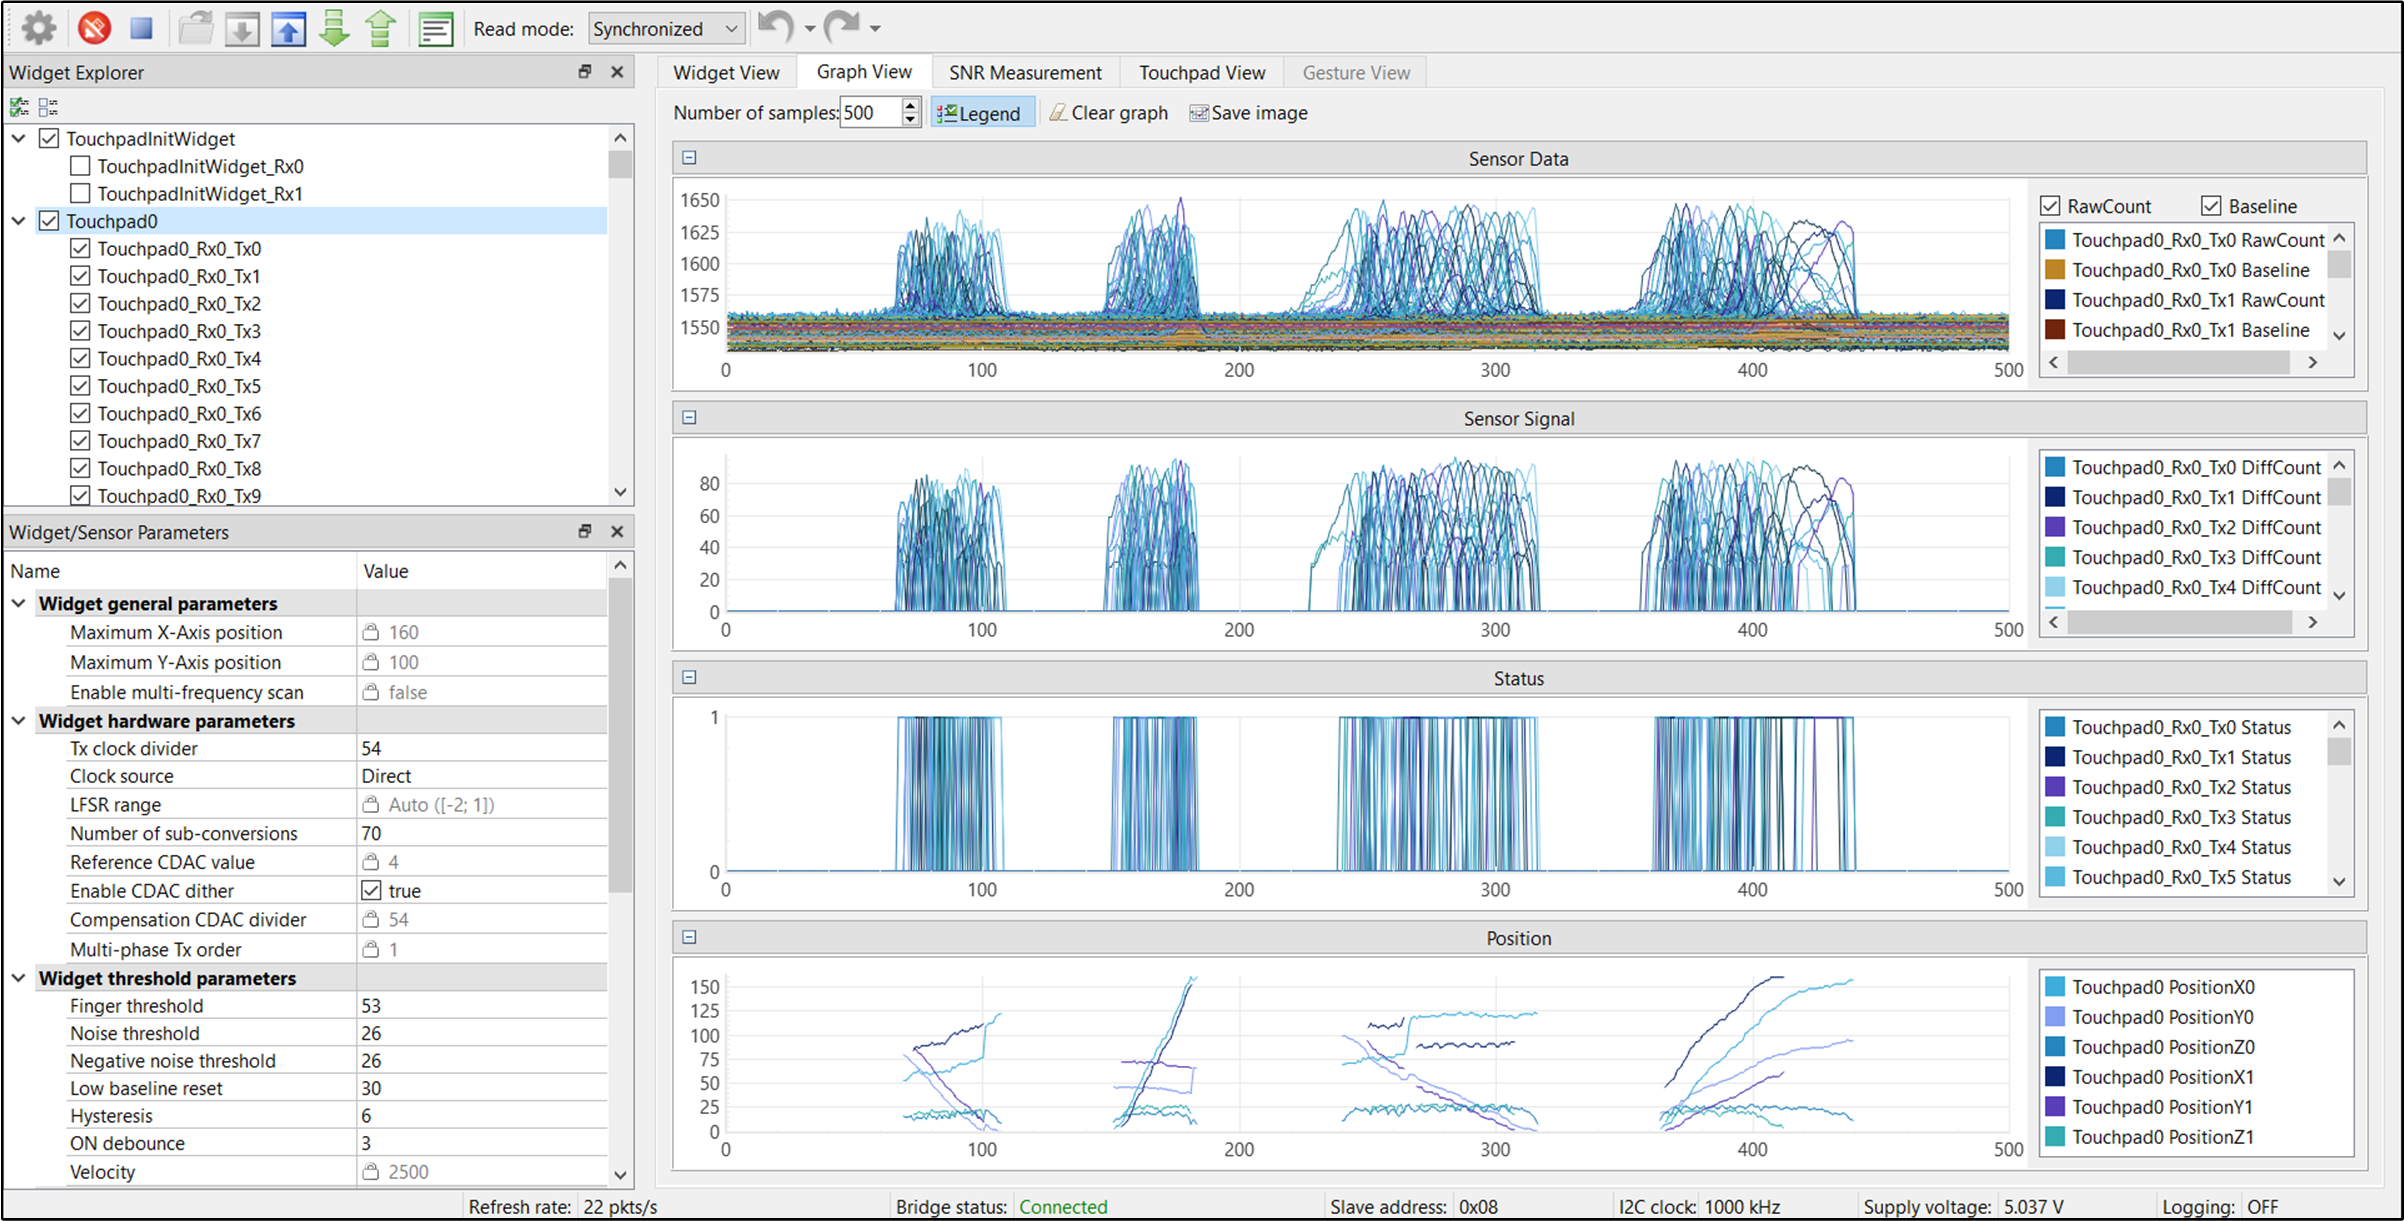Click lock icon beside Maximum X-Axis position
This screenshot has height=1221, width=2405.
371,632
